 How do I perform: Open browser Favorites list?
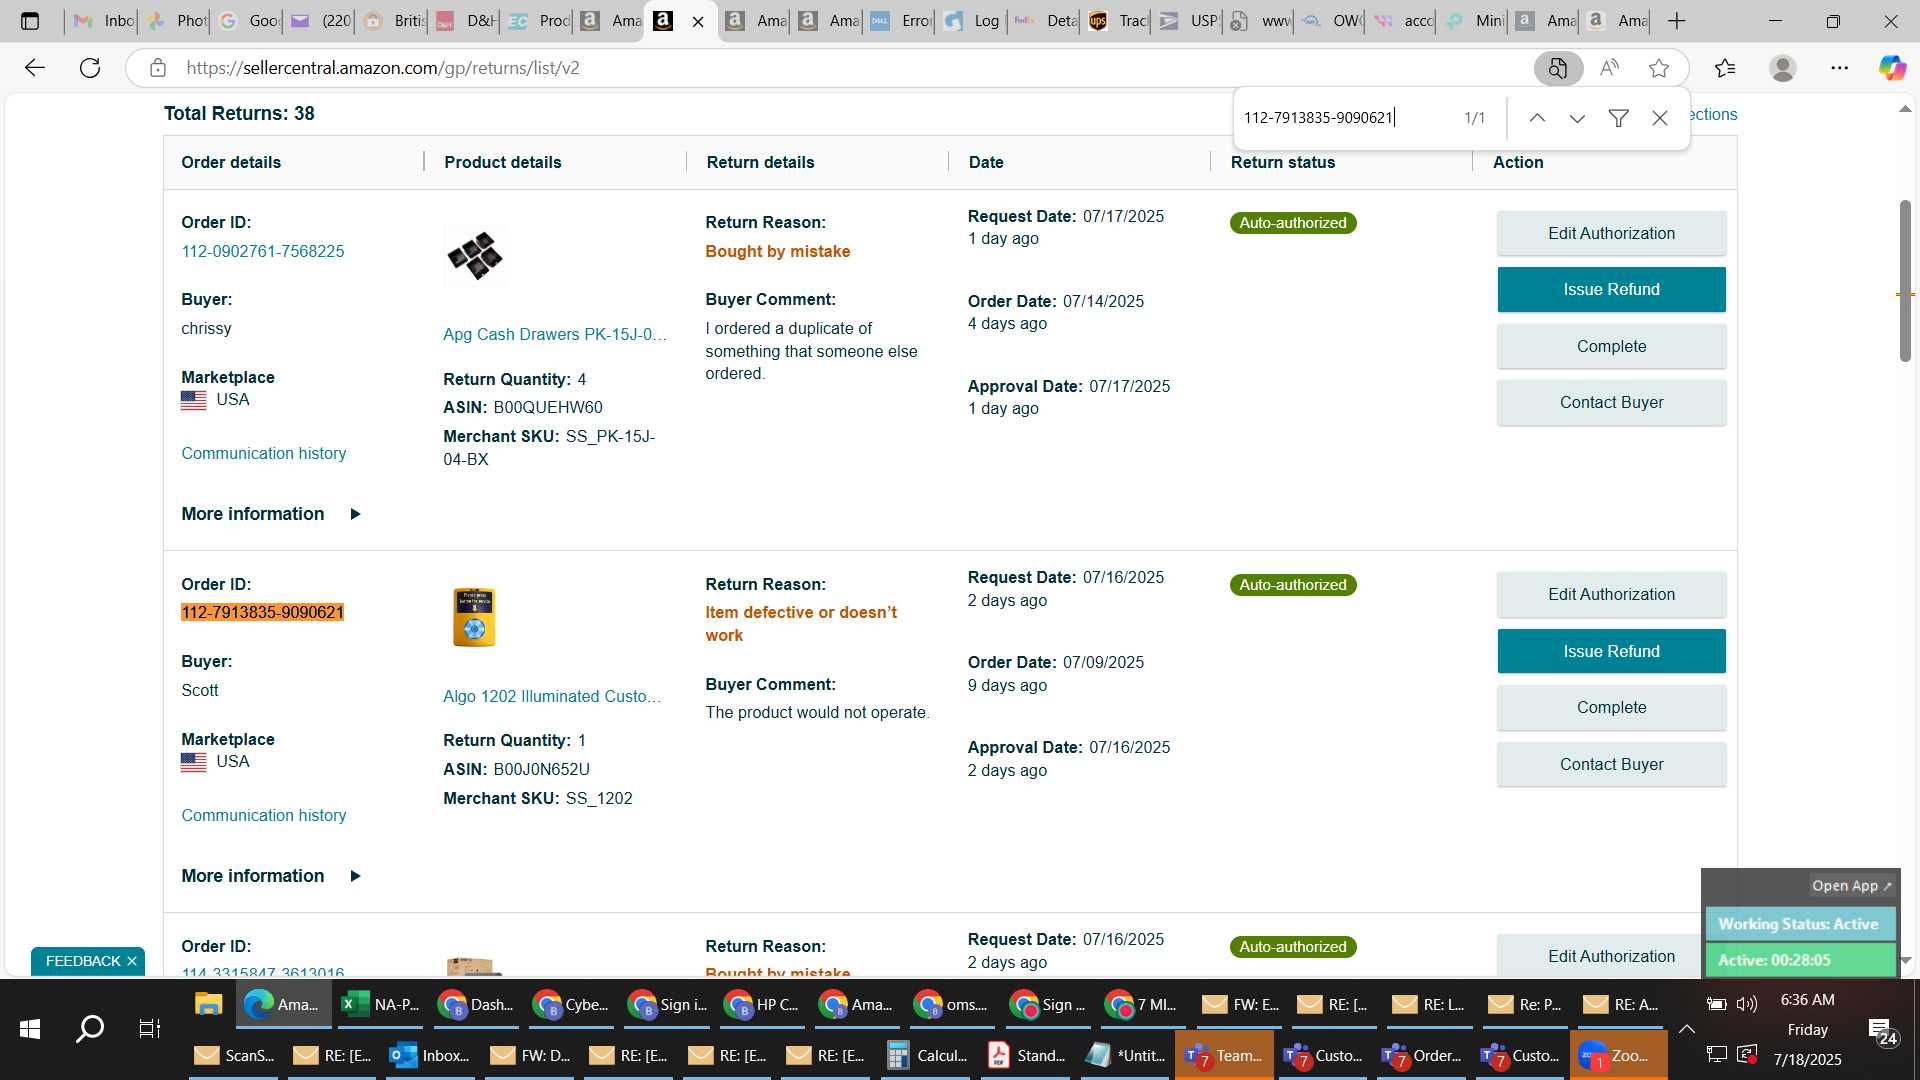1725,68
